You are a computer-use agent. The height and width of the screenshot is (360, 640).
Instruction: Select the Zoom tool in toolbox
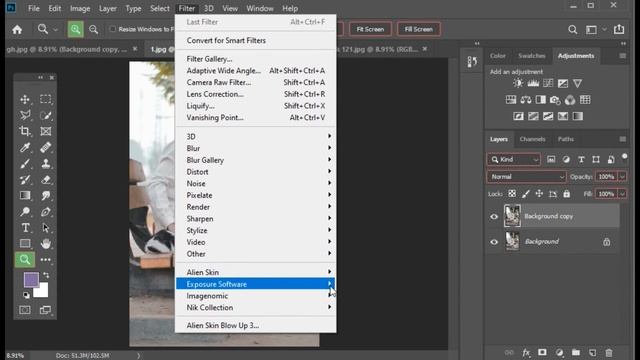[x=25, y=260]
